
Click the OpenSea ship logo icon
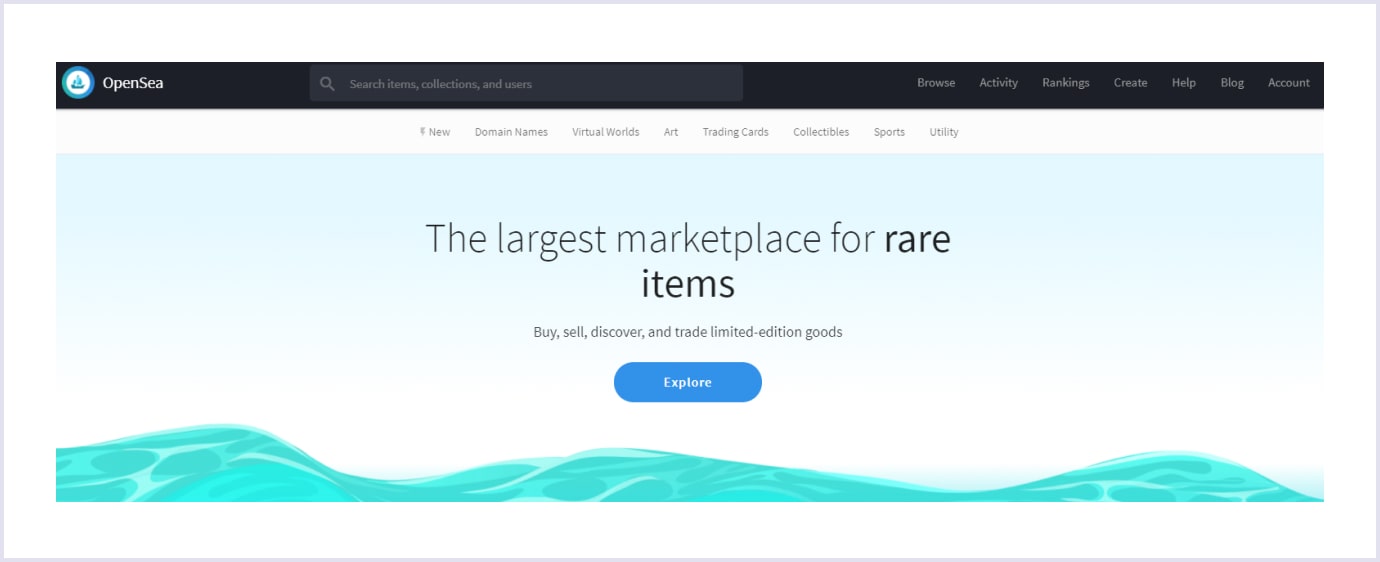78,83
